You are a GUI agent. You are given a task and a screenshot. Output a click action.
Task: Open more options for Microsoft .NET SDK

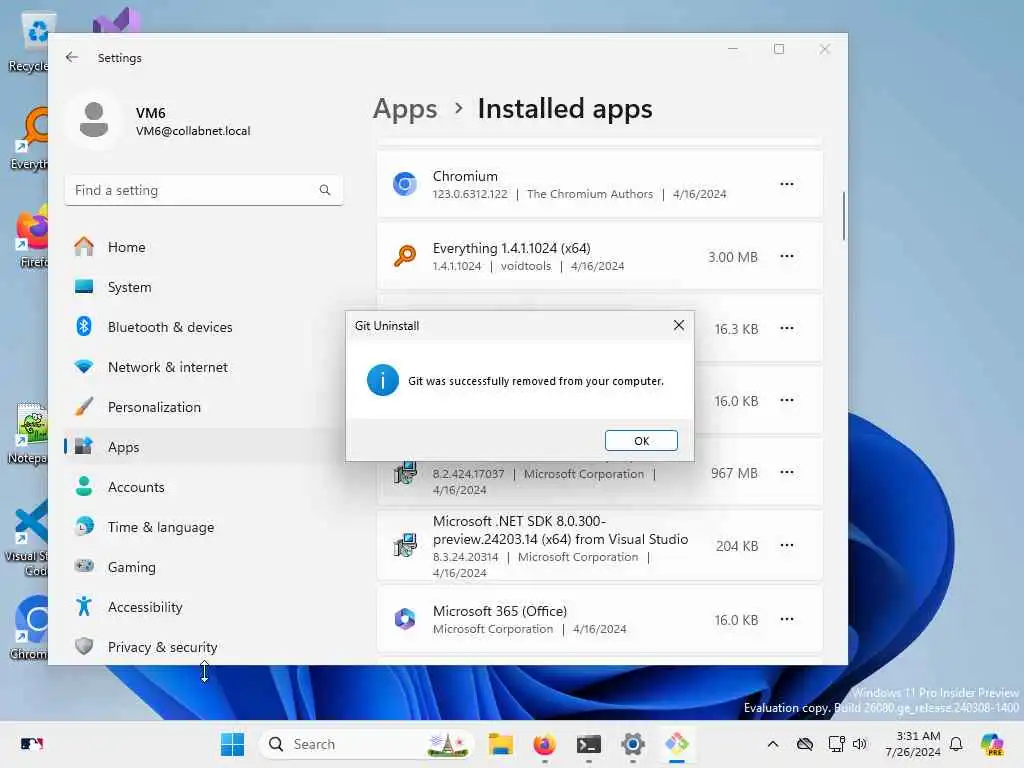tap(787, 545)
